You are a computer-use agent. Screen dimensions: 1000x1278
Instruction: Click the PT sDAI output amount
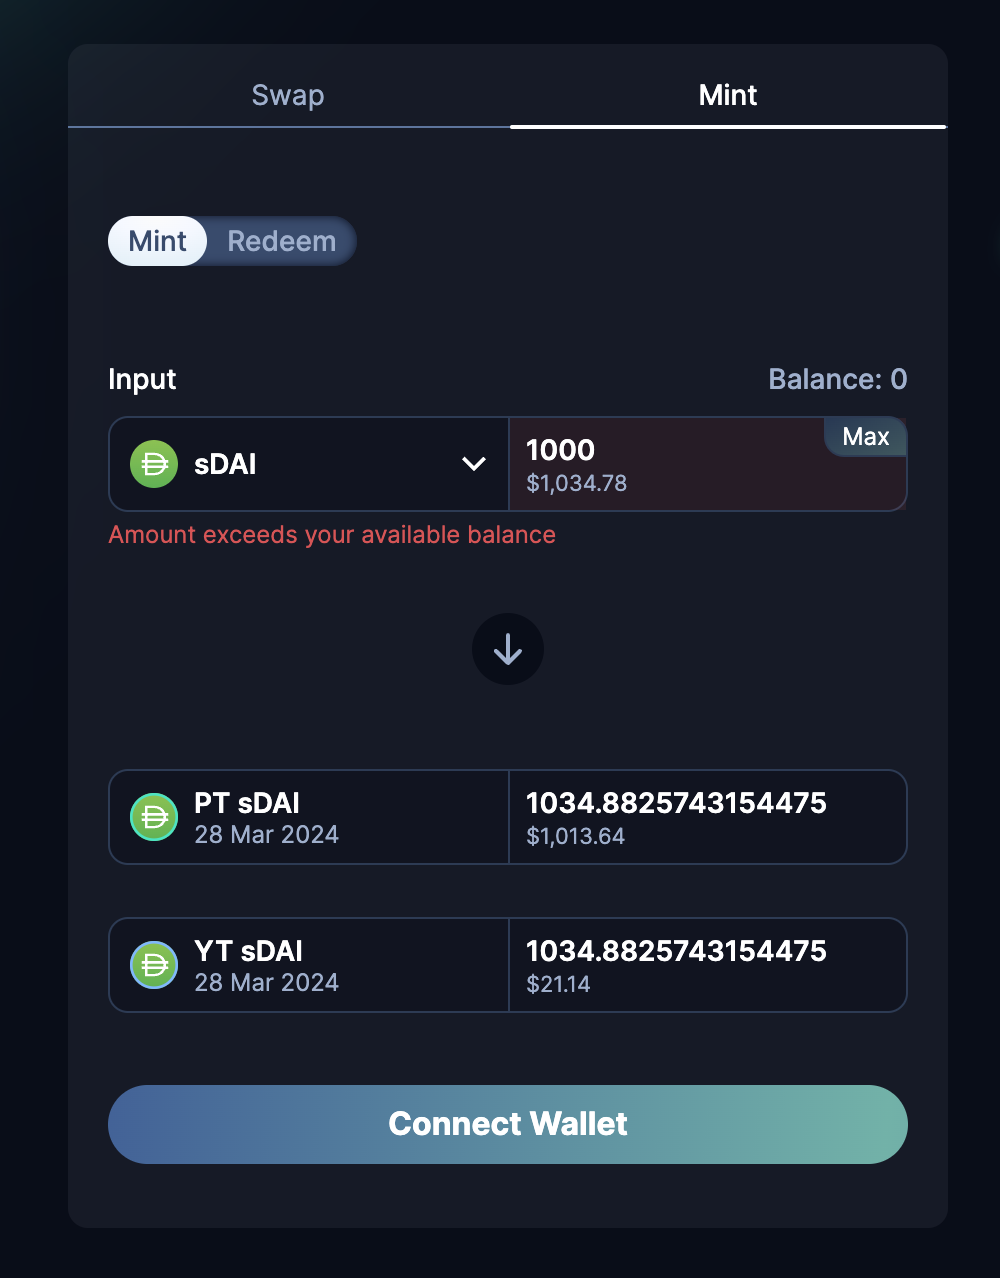click(676, 803)
